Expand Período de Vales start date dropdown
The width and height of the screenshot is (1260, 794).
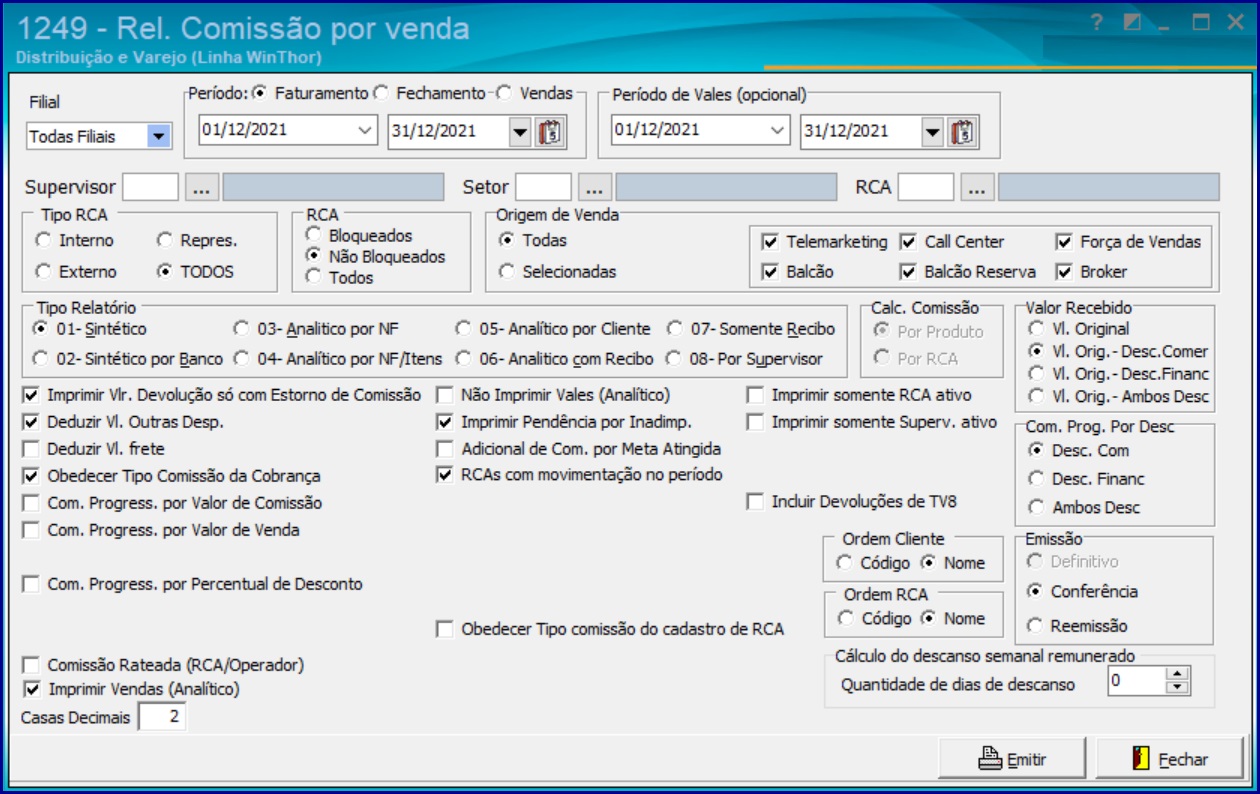coord(776,131)
